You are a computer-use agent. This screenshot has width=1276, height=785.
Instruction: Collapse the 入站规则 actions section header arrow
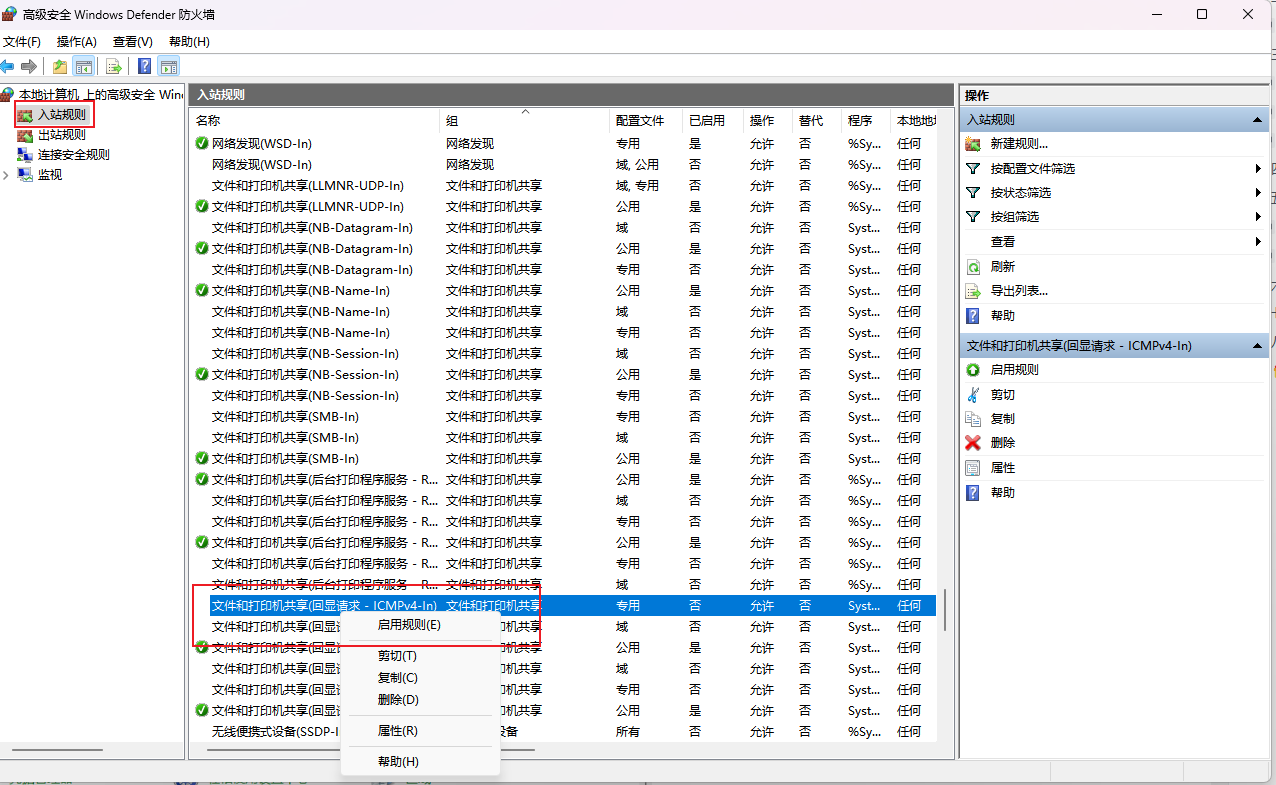(x=1258, y=119)
